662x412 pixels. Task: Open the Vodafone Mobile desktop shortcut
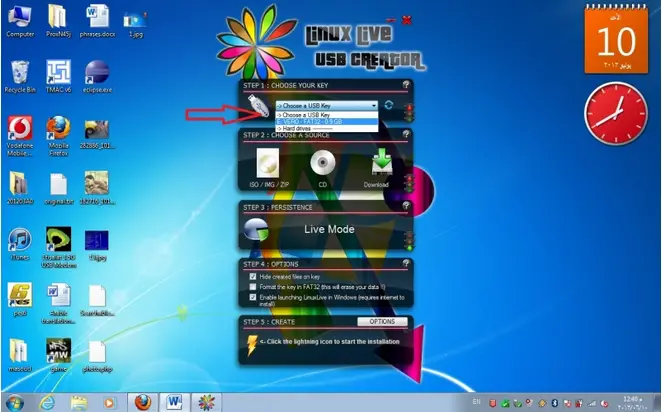click(20, 136)
